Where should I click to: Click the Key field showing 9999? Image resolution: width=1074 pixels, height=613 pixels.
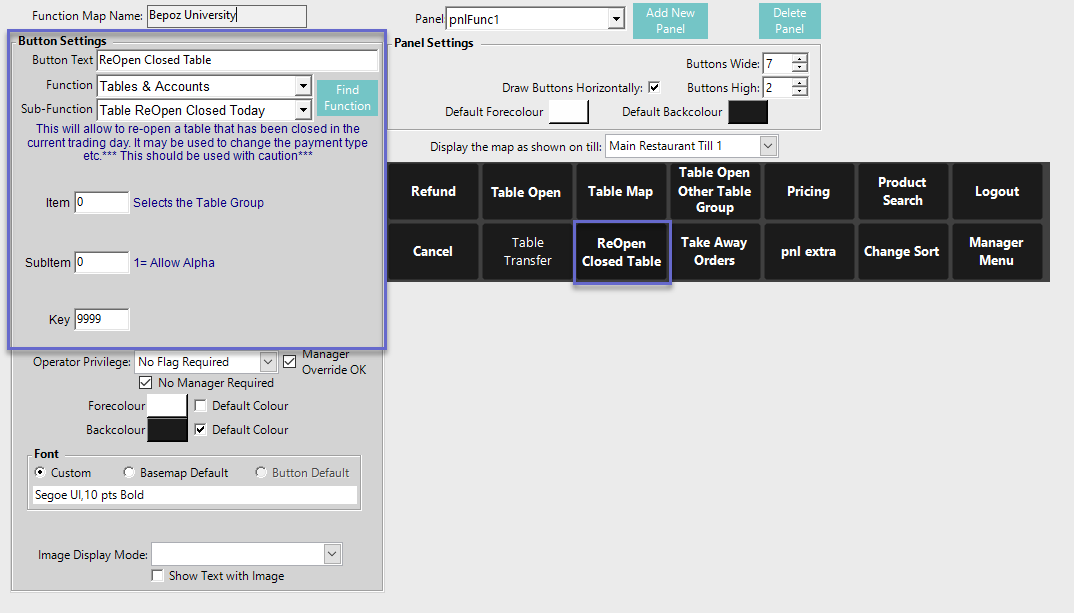pyautogui.click(x=101, y=319)
